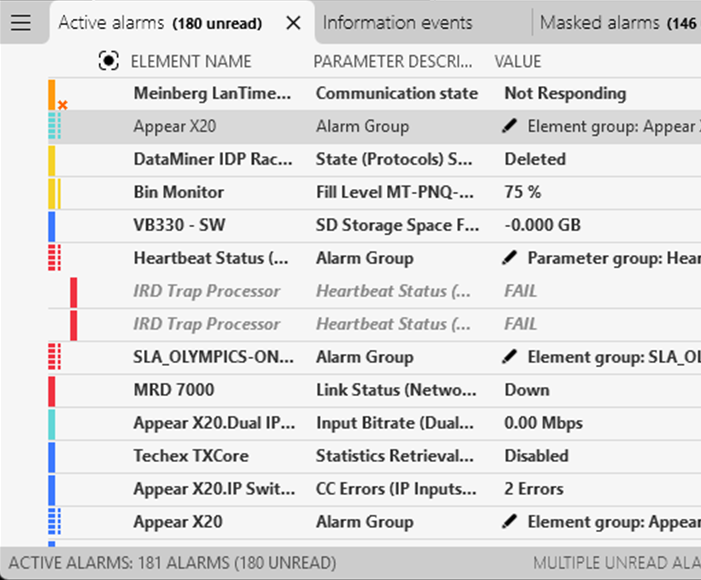
Task: Expand the SLA_OLYMPICS-ON alarm group
Action: [x=55, y=357]
